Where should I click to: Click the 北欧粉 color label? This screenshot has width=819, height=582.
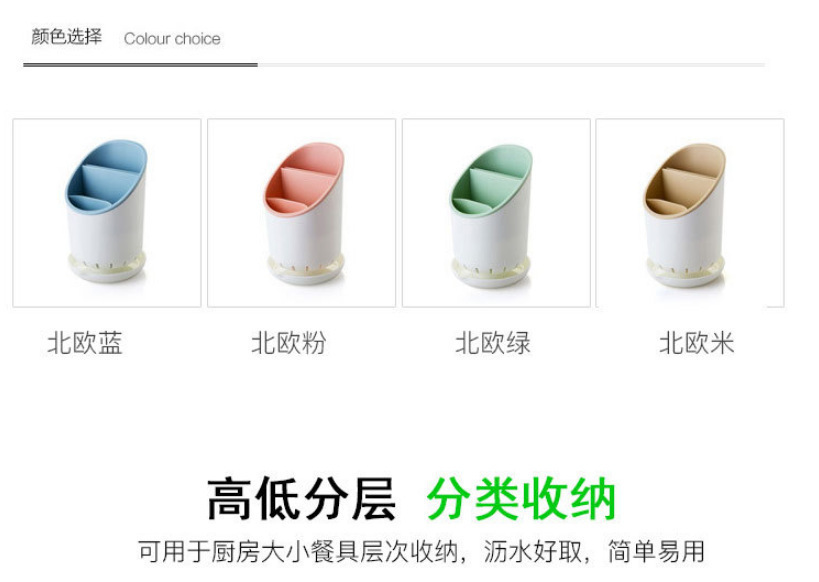click(289, 343)
